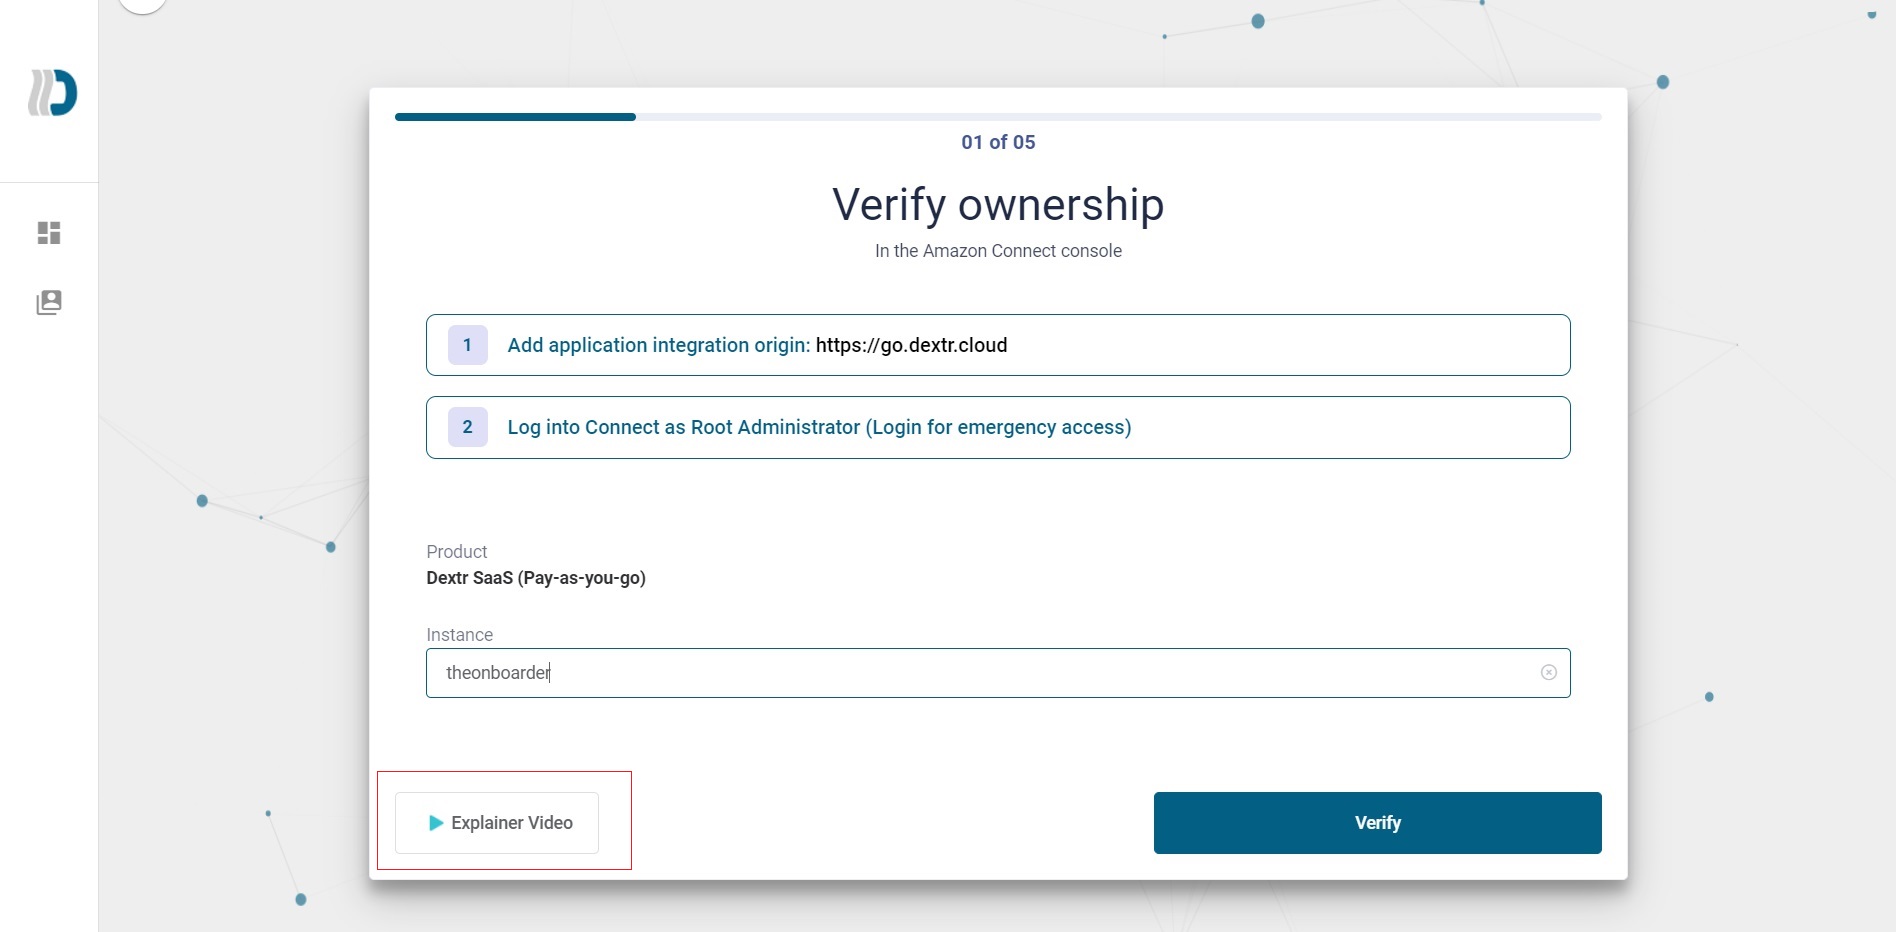Open the contacts library icon in the sidebar
The image size is (1896, 932).
[x=49, y=302]
